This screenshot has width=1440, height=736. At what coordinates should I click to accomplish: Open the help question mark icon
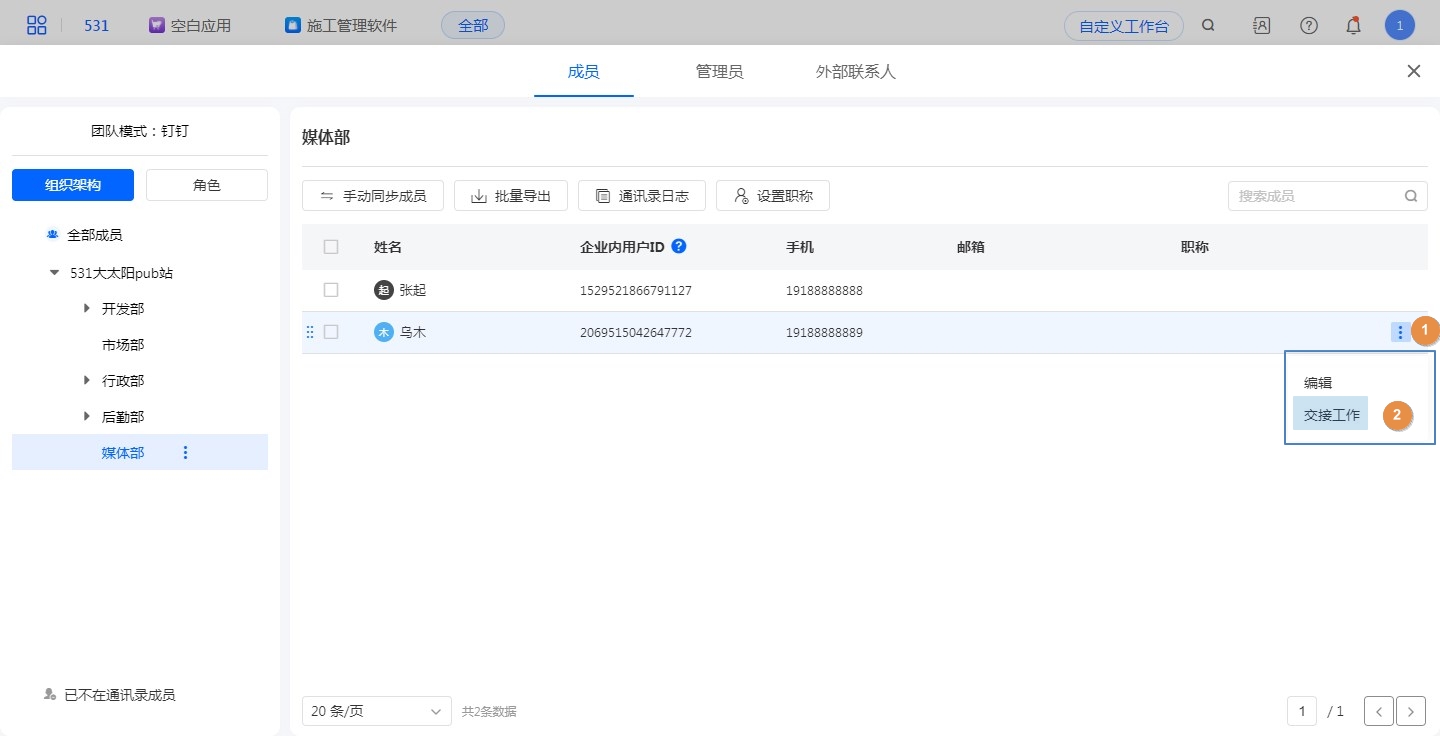click(1308, 26)
